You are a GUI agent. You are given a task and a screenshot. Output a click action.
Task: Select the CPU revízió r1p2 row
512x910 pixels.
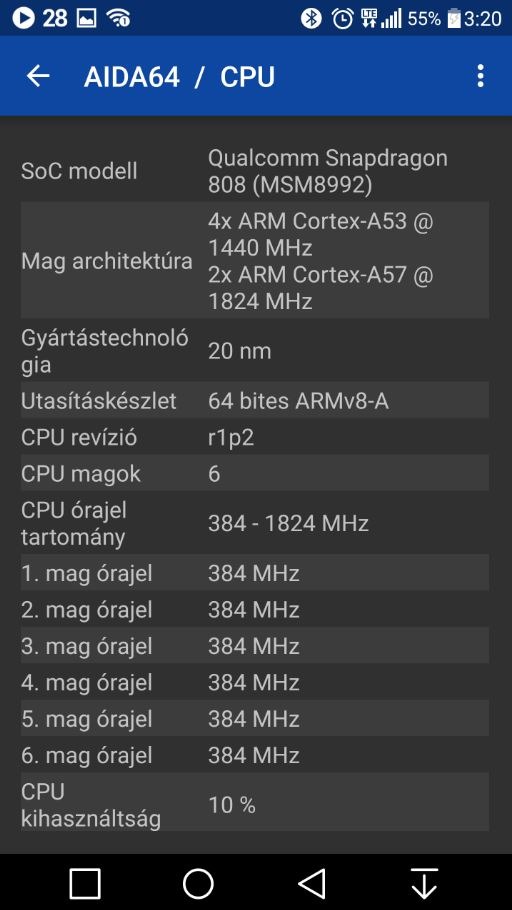(x=255, y=437)
